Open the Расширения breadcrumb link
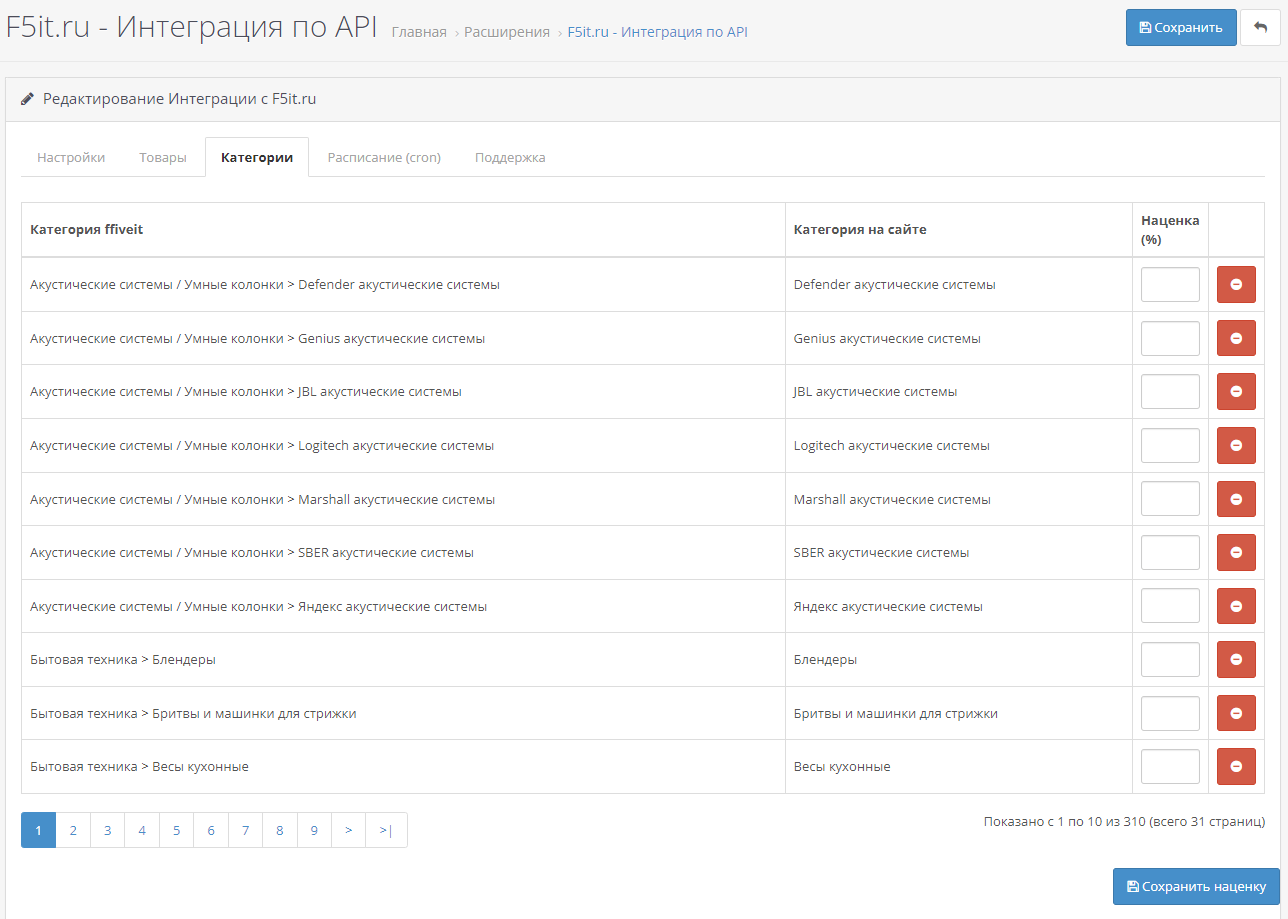 pos(507,32)
